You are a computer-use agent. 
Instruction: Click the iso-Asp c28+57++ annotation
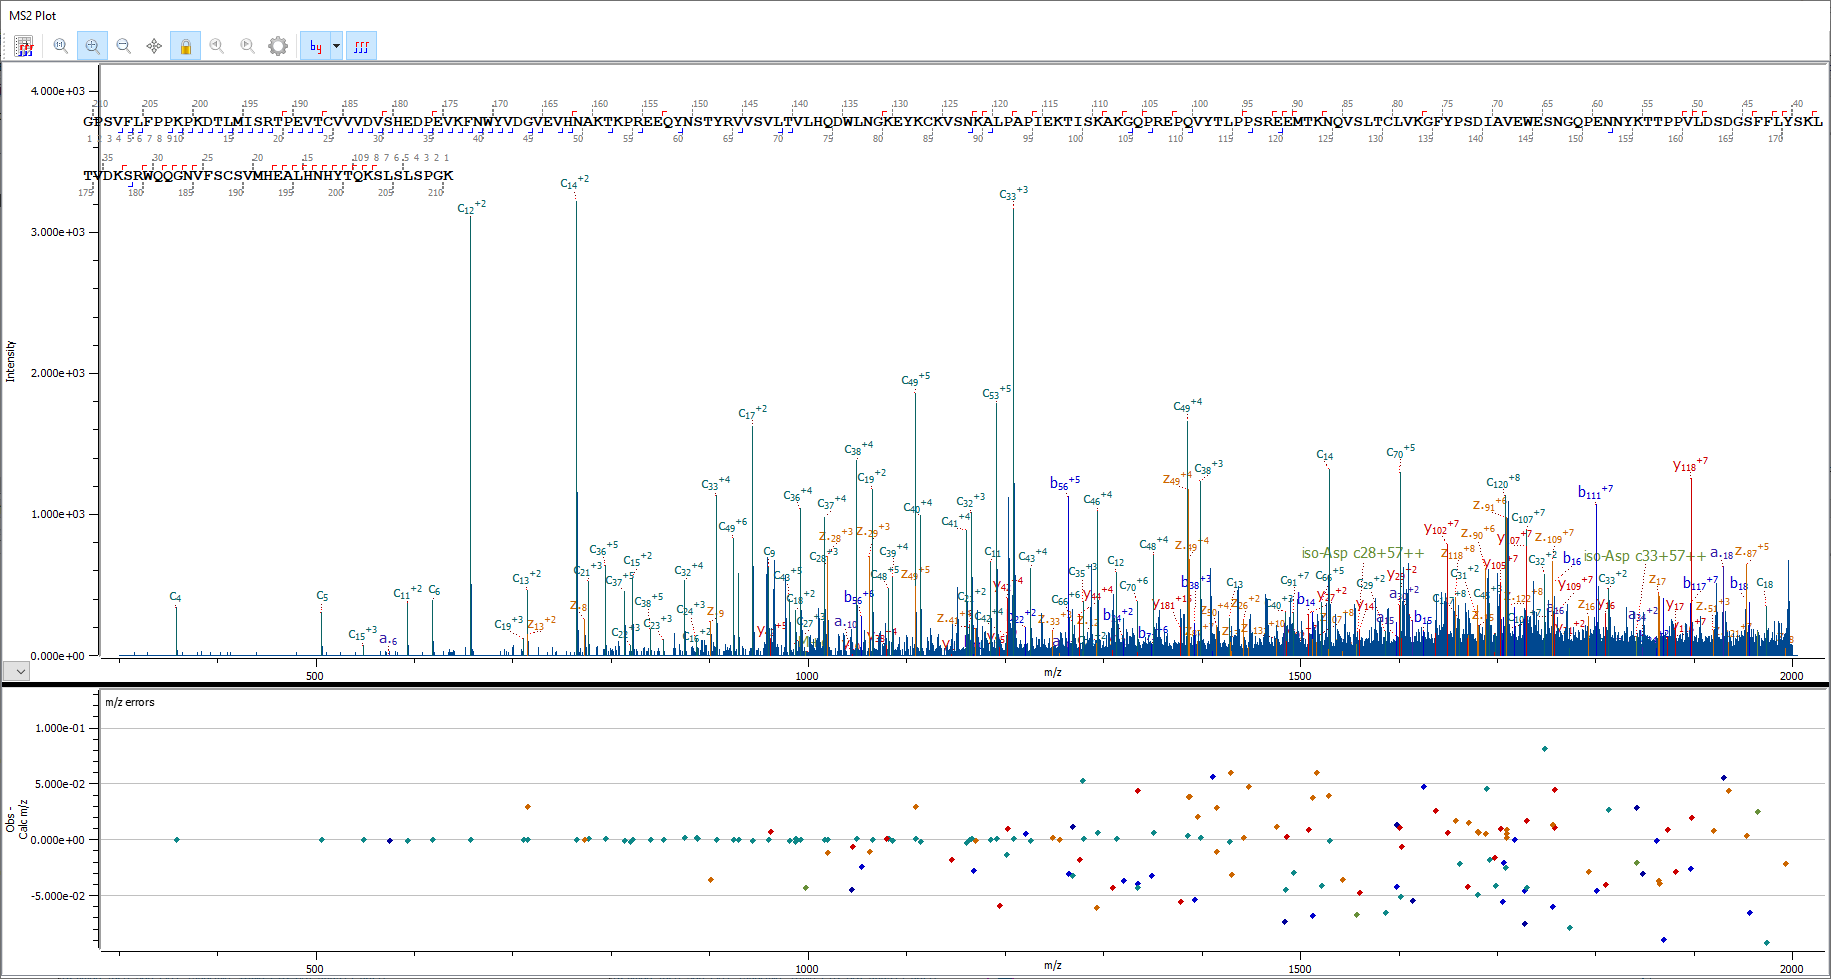coord(1362,553)
